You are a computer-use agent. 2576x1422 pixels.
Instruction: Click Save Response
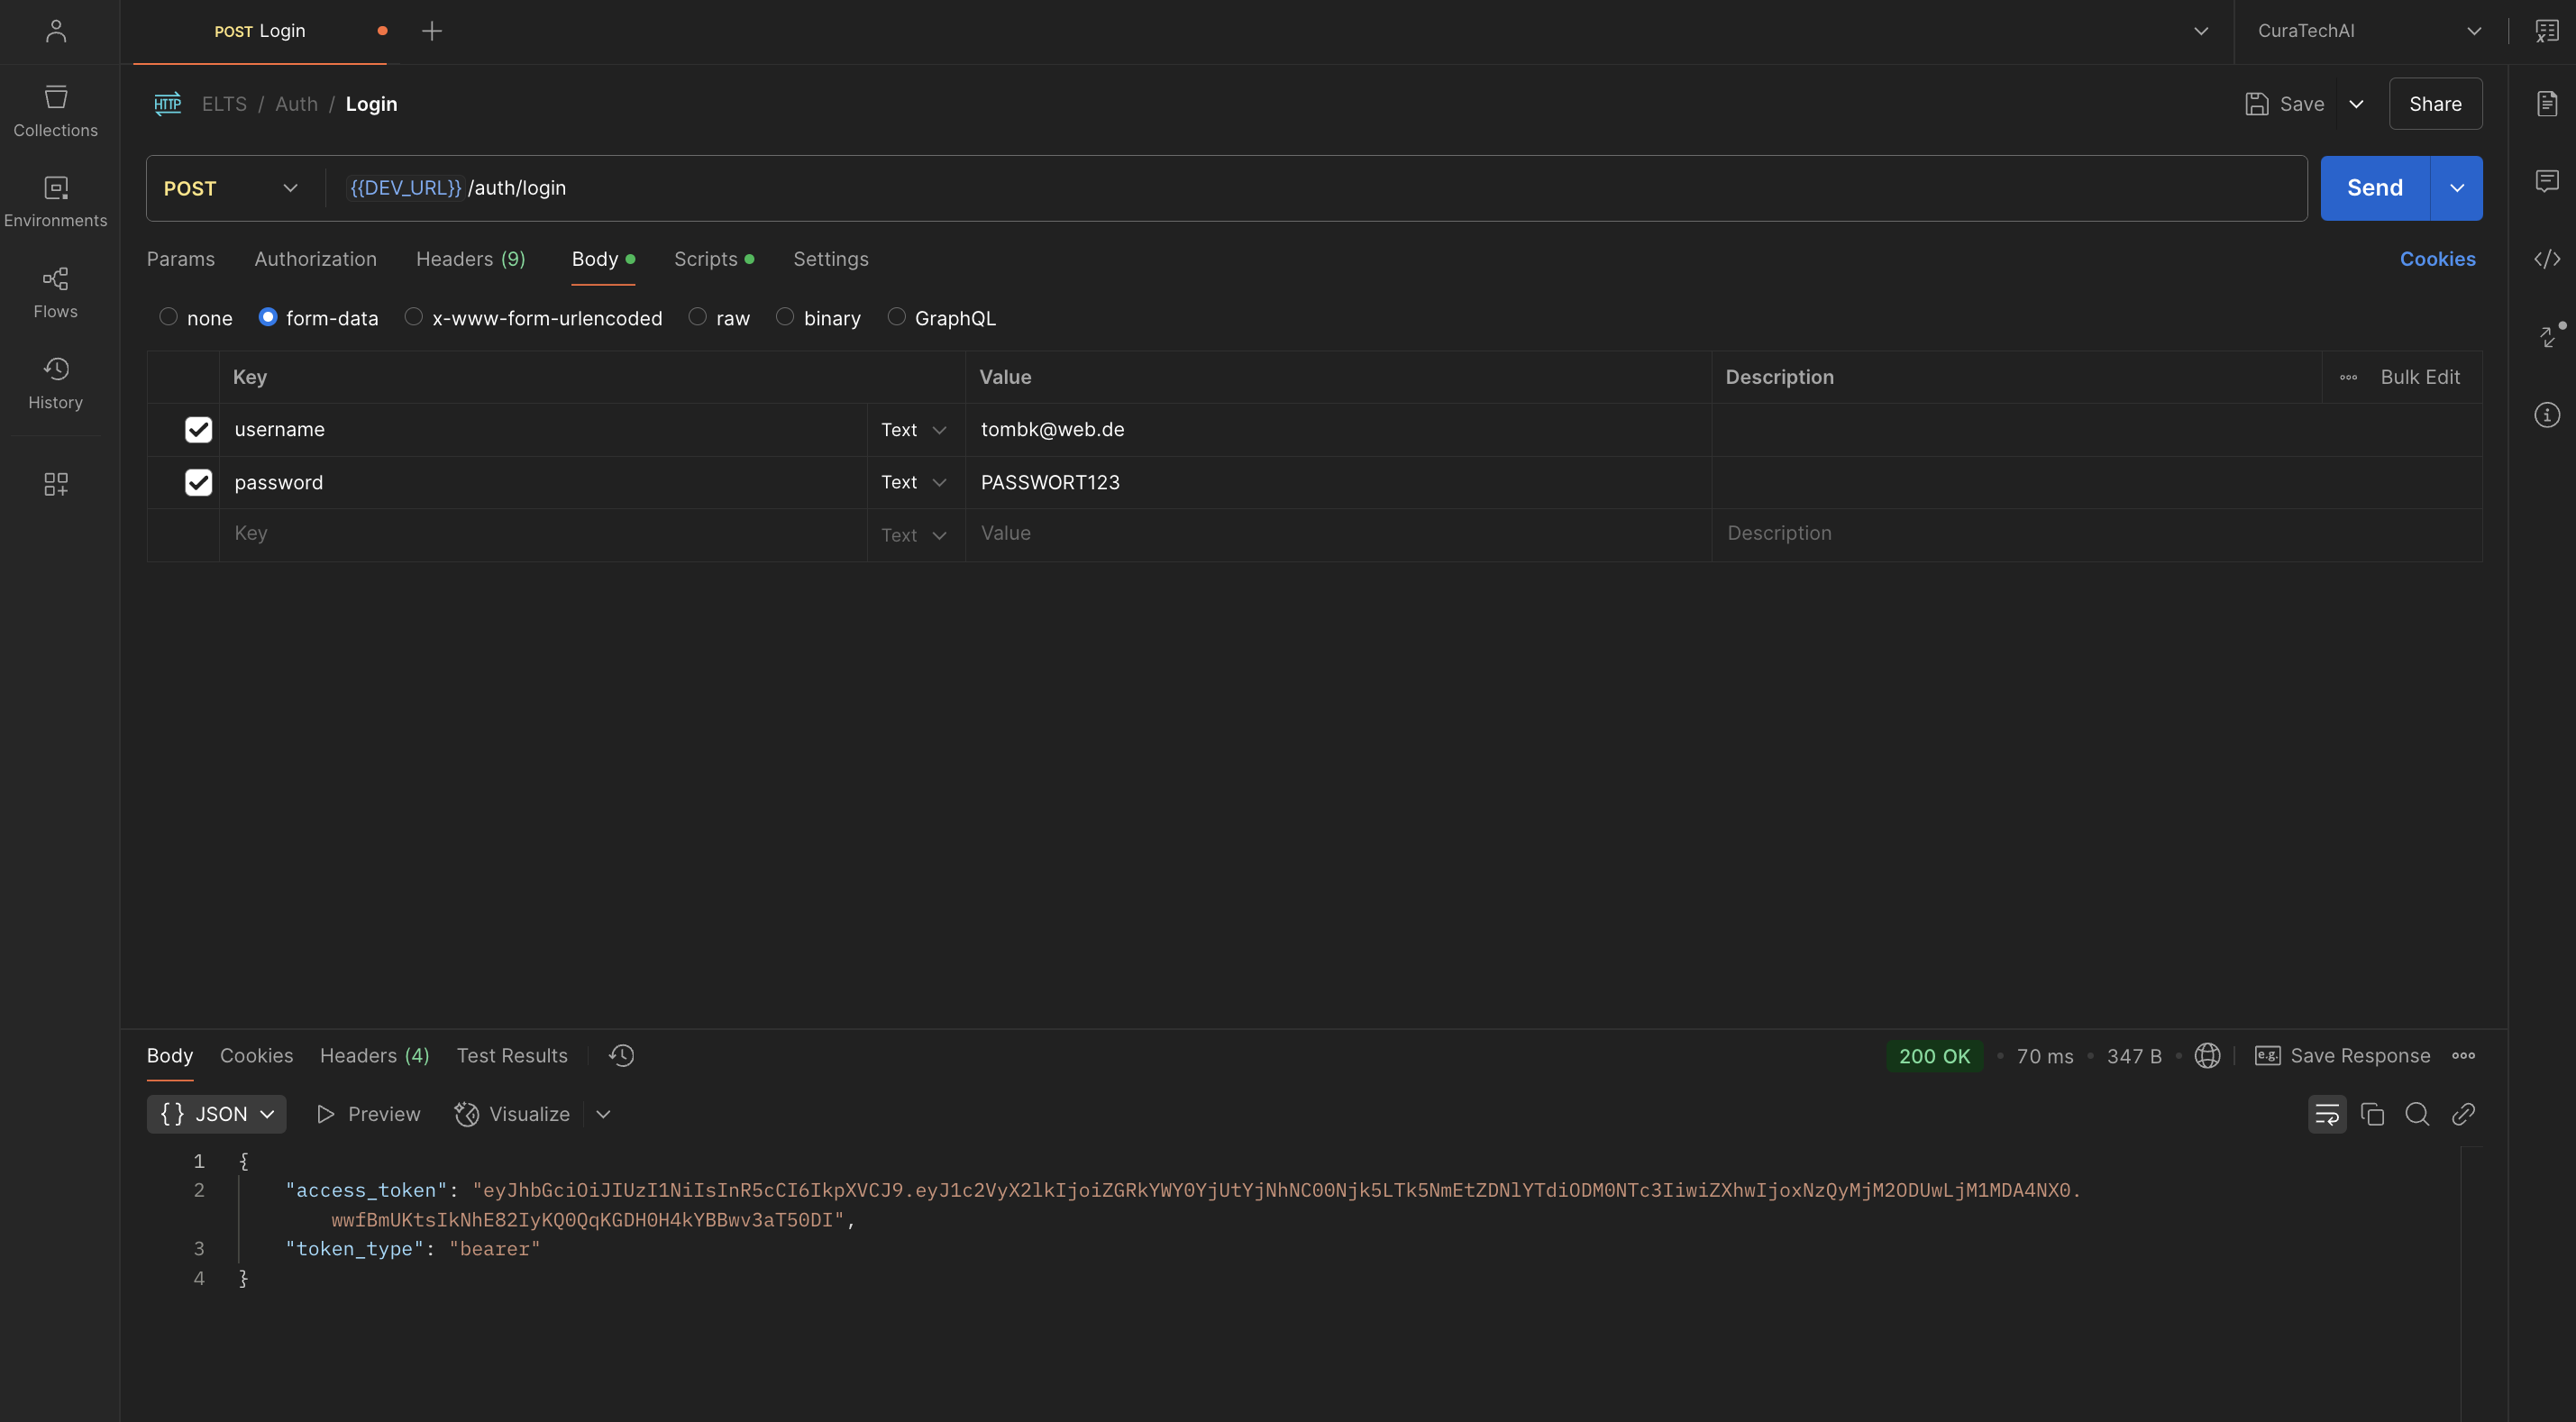[2342, 1056]
